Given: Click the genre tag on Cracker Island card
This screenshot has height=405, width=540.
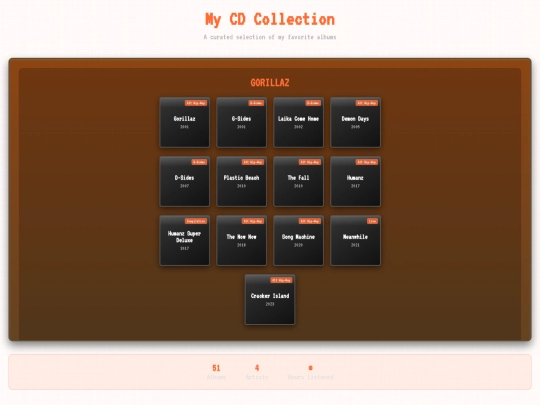Looking at the screenshot, I should [x=281, y=280].
